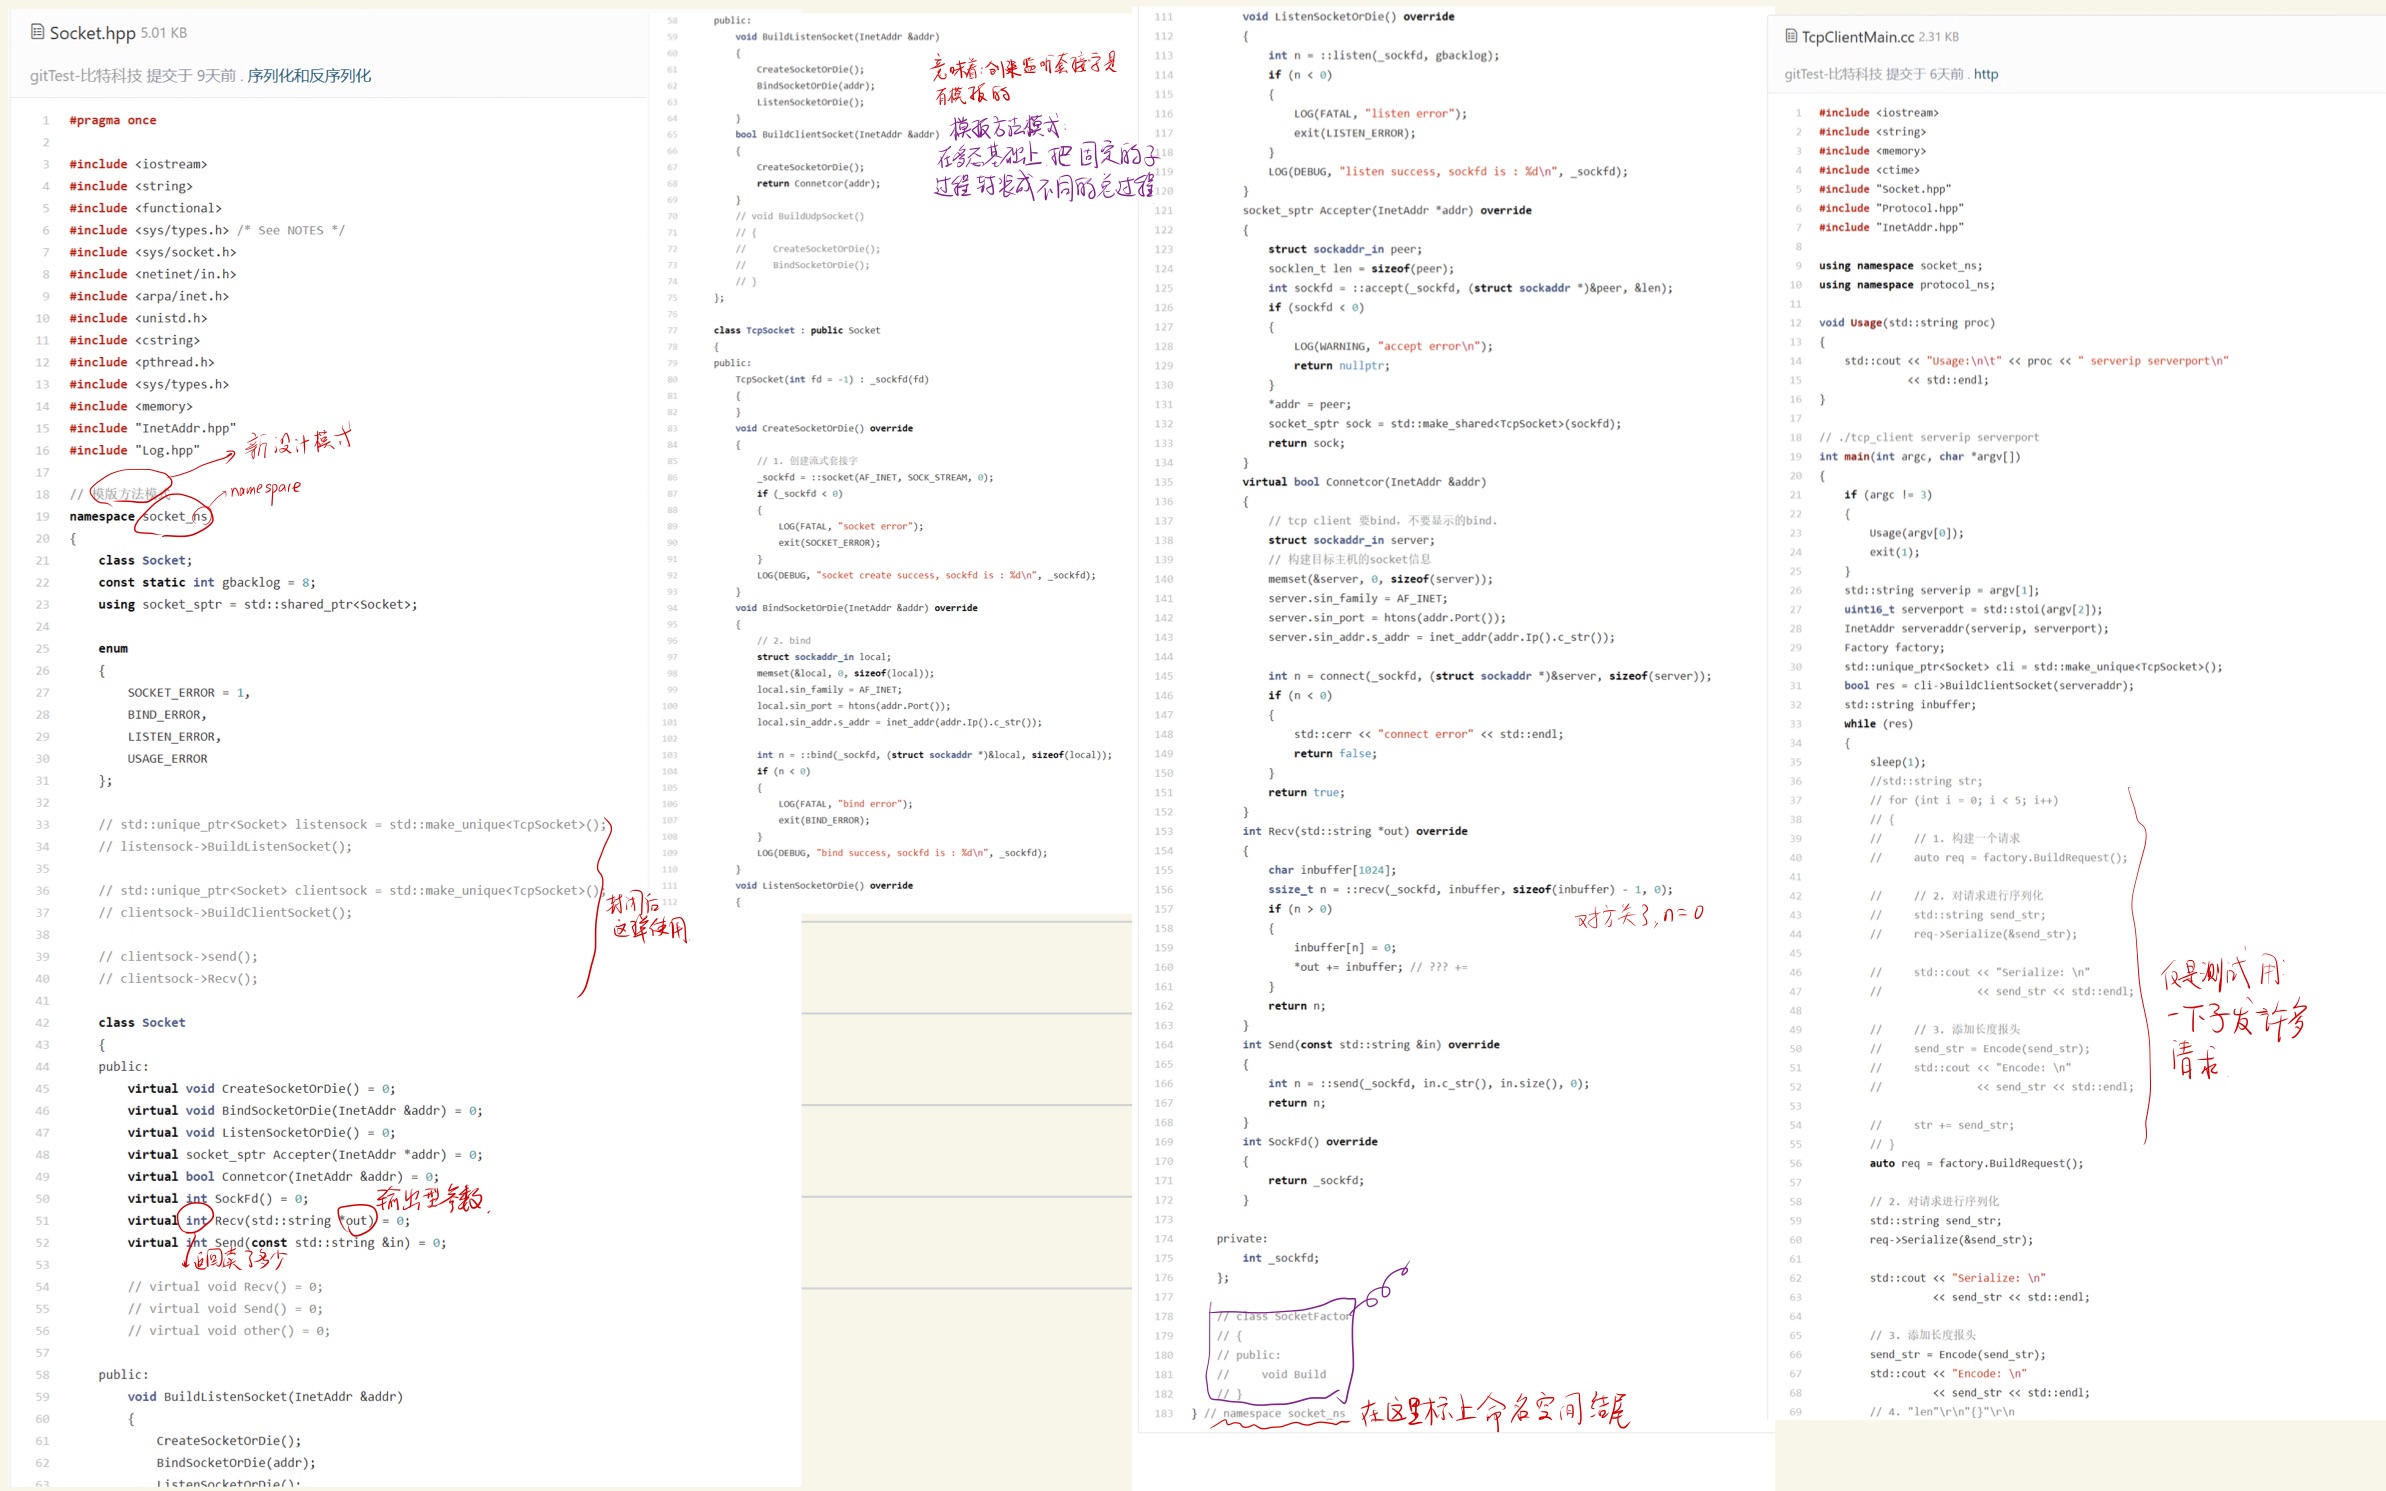Image resolution: width=2386 pixels, height=1491 pixels.
Task: Select line number 153 beside Recv override
Action: (x=1163, y=831)
